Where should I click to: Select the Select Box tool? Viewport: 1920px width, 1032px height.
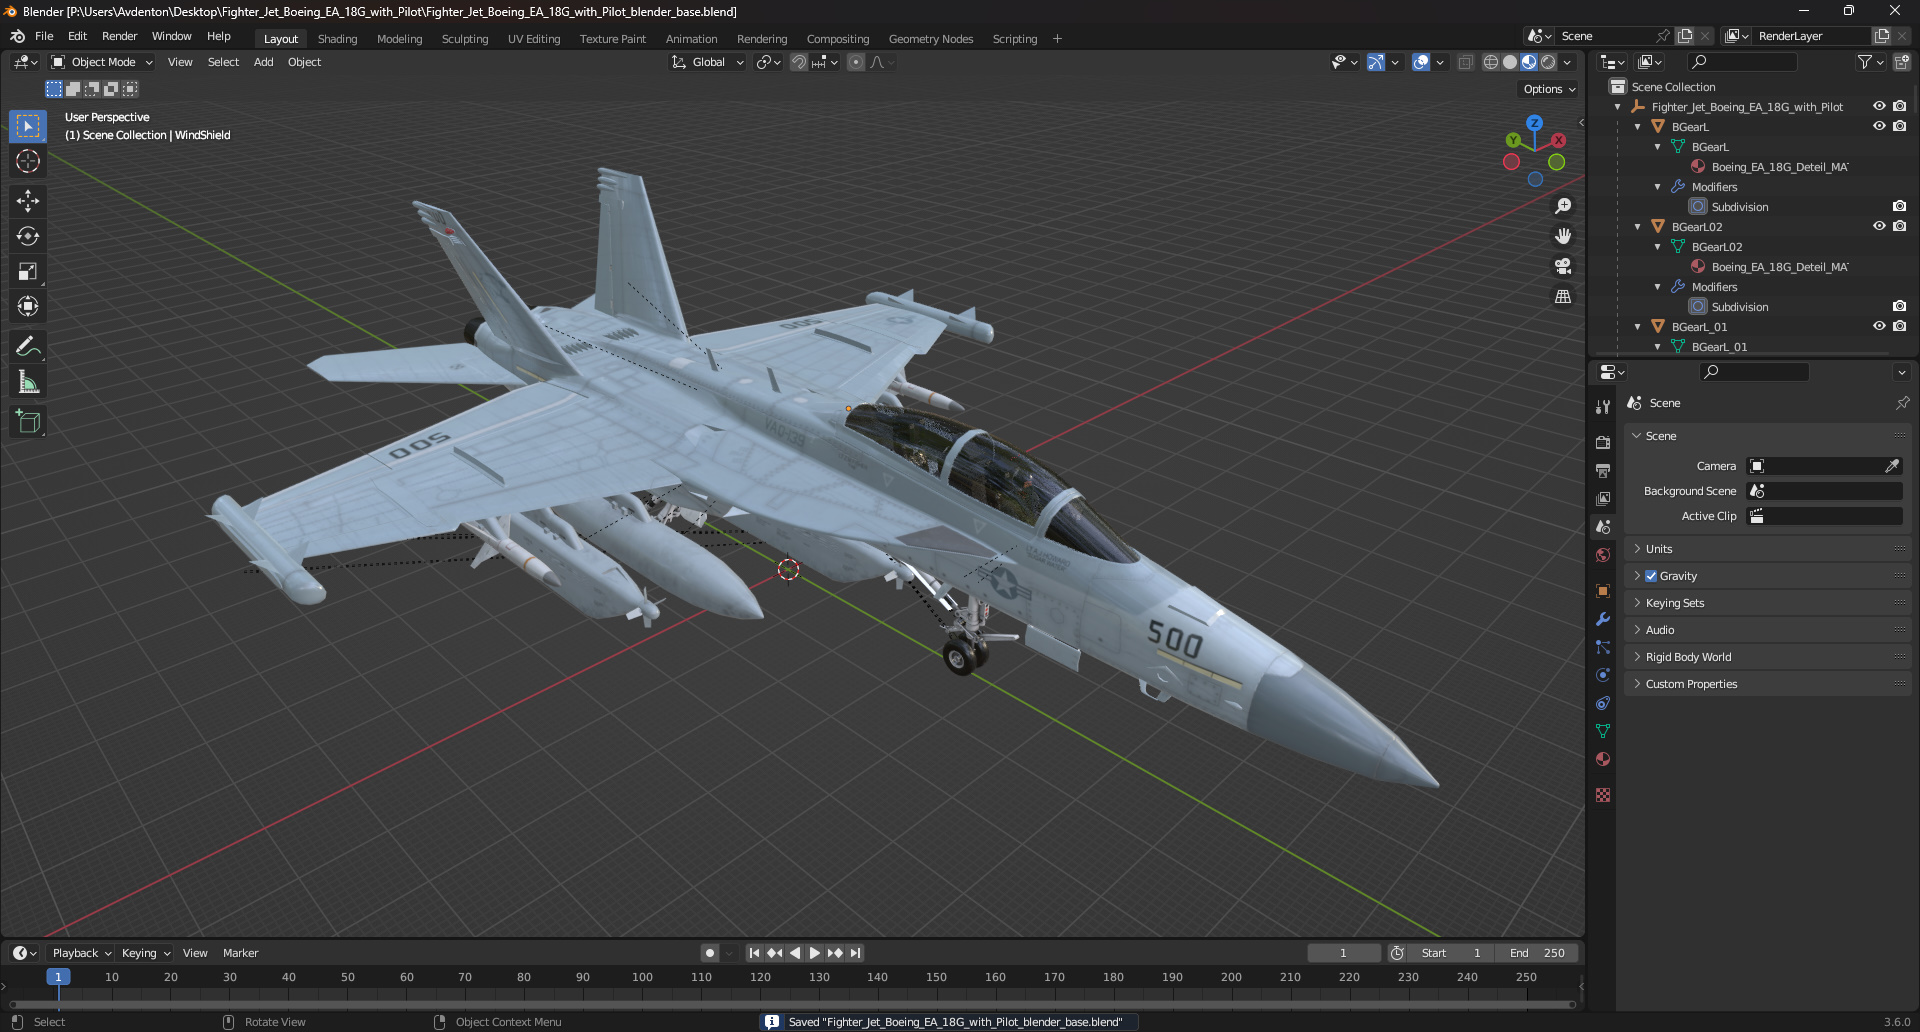[28, 126]
